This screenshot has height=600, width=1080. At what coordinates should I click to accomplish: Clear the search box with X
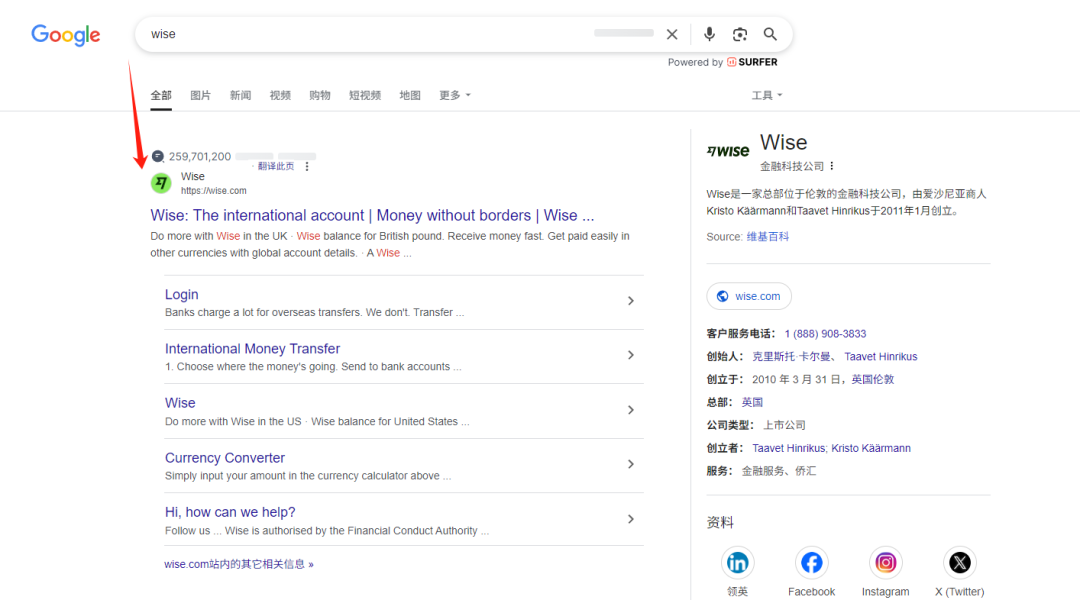[672, 34]
